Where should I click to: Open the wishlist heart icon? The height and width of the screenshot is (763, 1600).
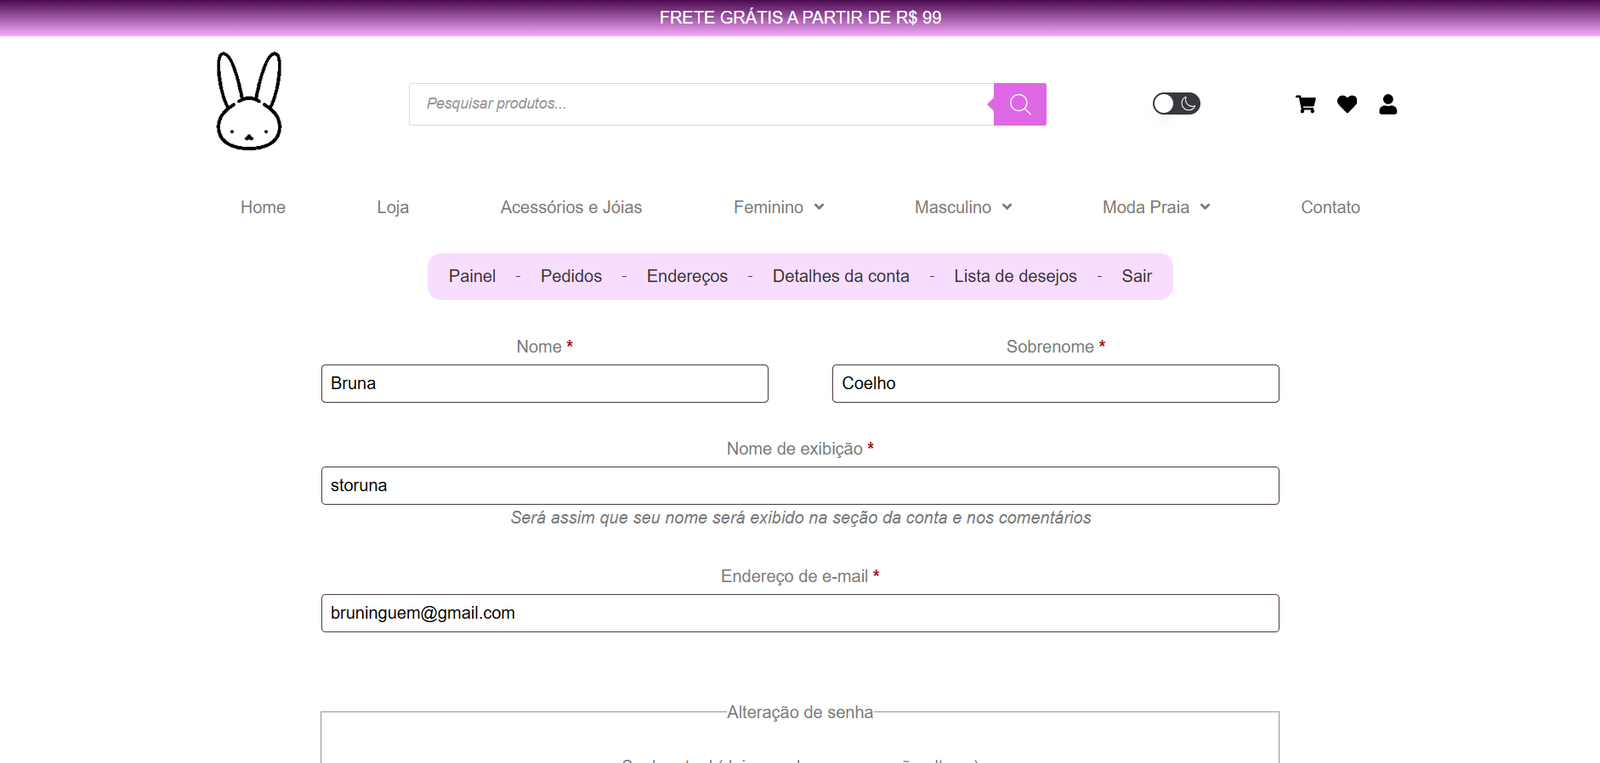pos(1347,104)
